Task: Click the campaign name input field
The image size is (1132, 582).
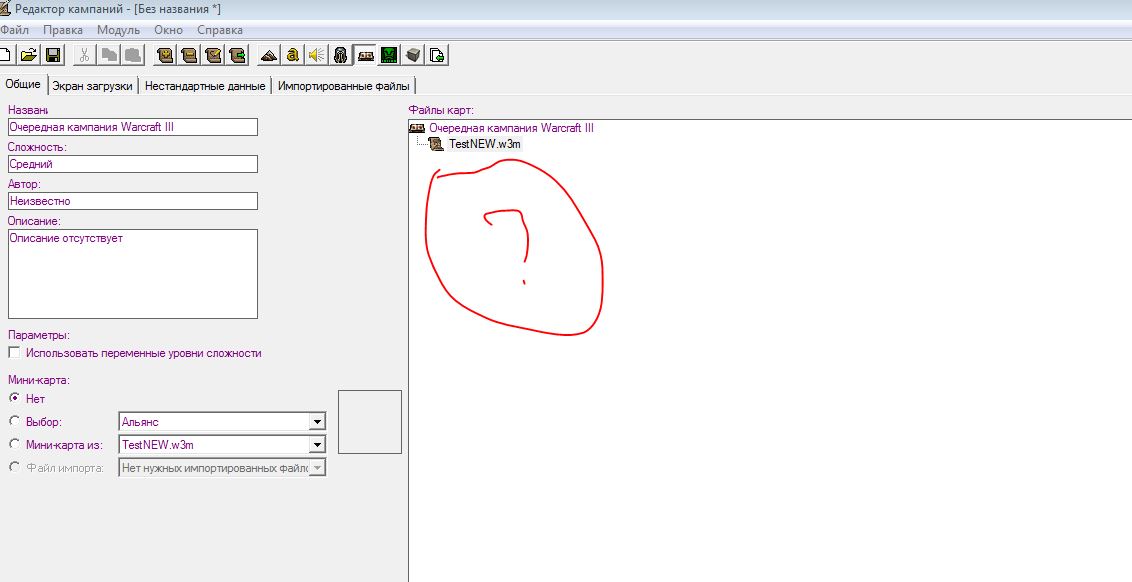Action: (x=133, y=127)
